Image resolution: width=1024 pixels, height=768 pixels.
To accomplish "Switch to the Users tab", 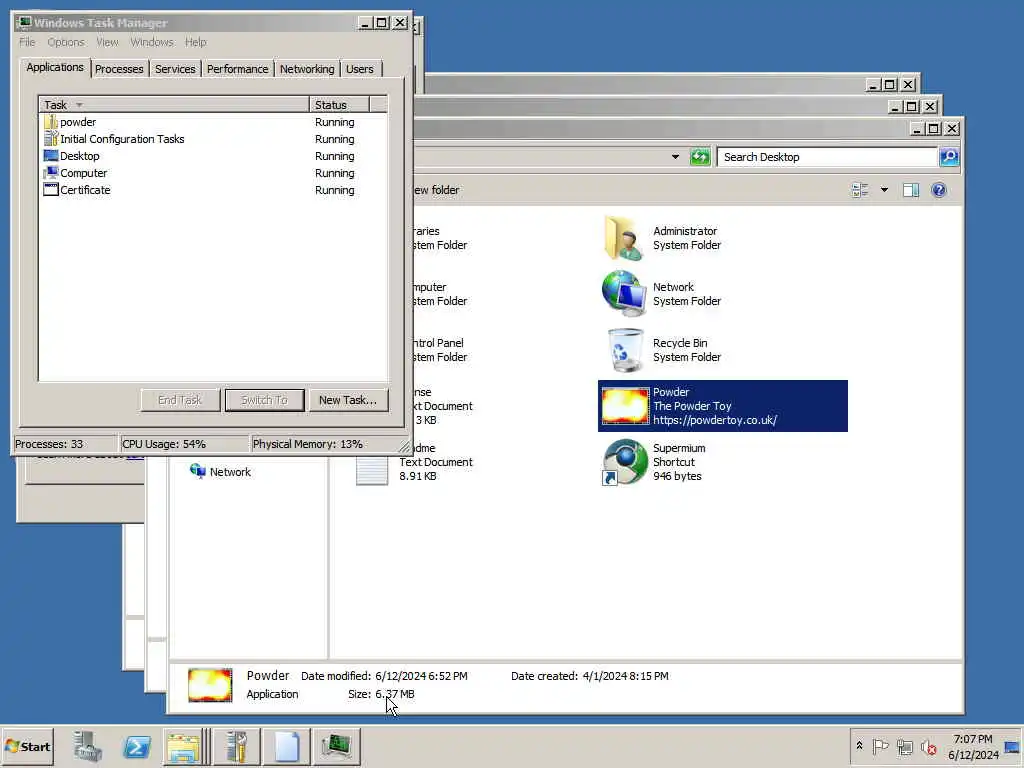I will tap(360, 69).
